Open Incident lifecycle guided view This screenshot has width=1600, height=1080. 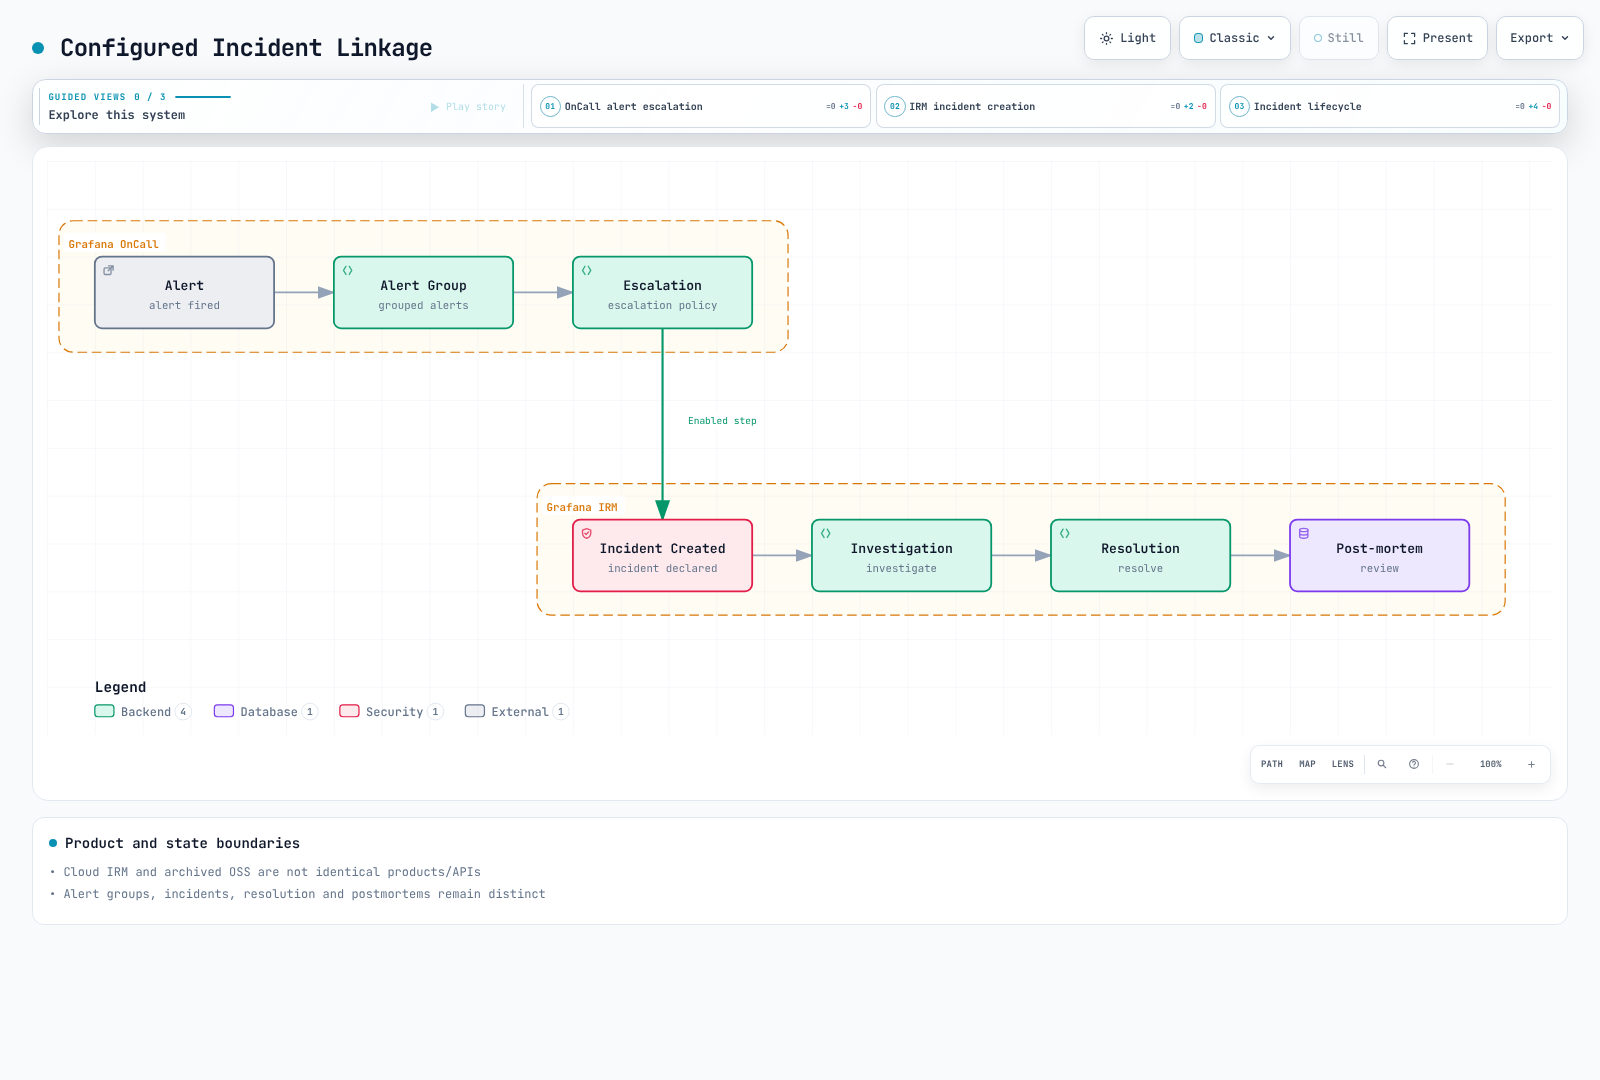click(x=1390, y=106)
